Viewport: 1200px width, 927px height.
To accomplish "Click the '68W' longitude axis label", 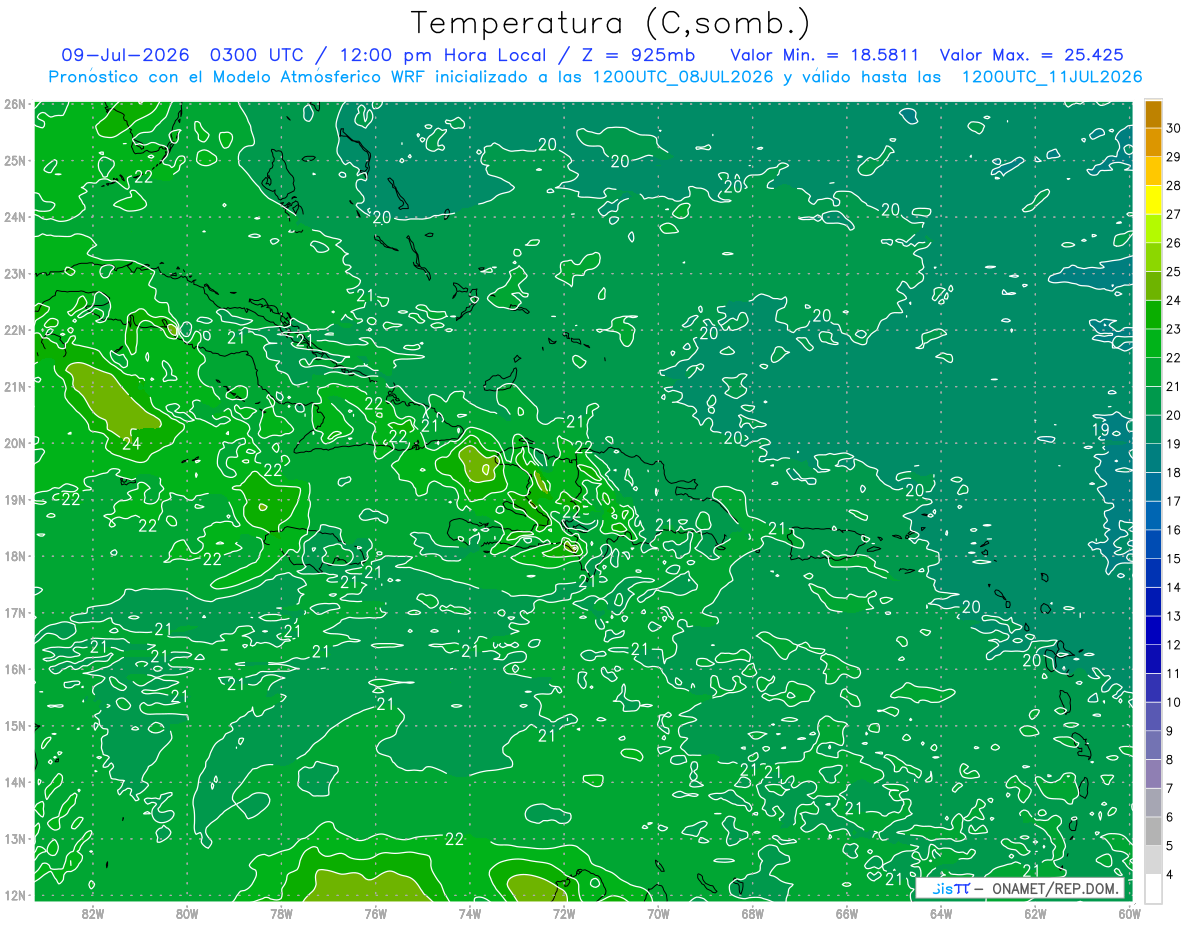I will pos(753,914).
